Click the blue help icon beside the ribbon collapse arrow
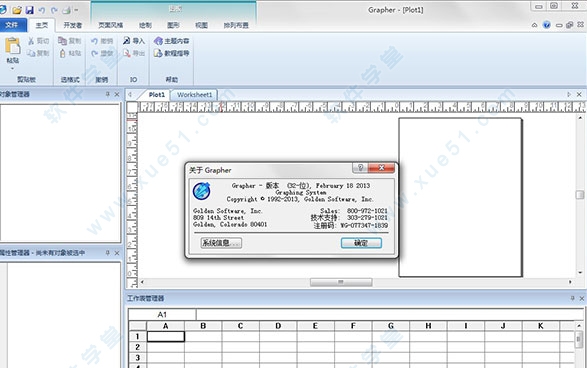The width and height of the screenshot is (587, 368). pos(547,25)
